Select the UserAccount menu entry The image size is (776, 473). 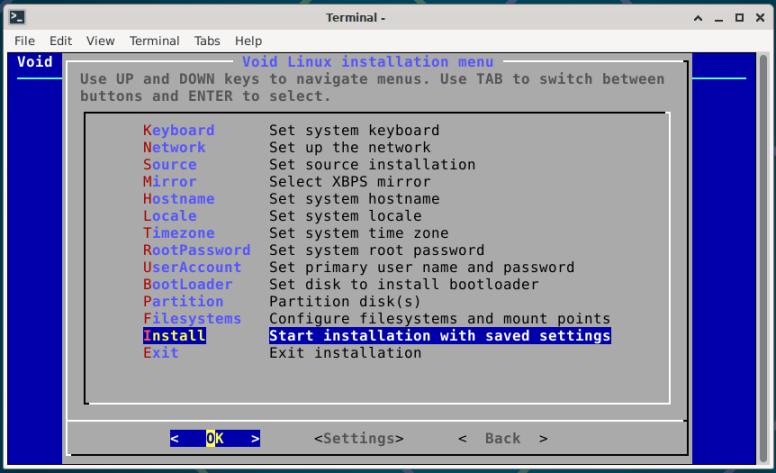click(x=192, y=267)
